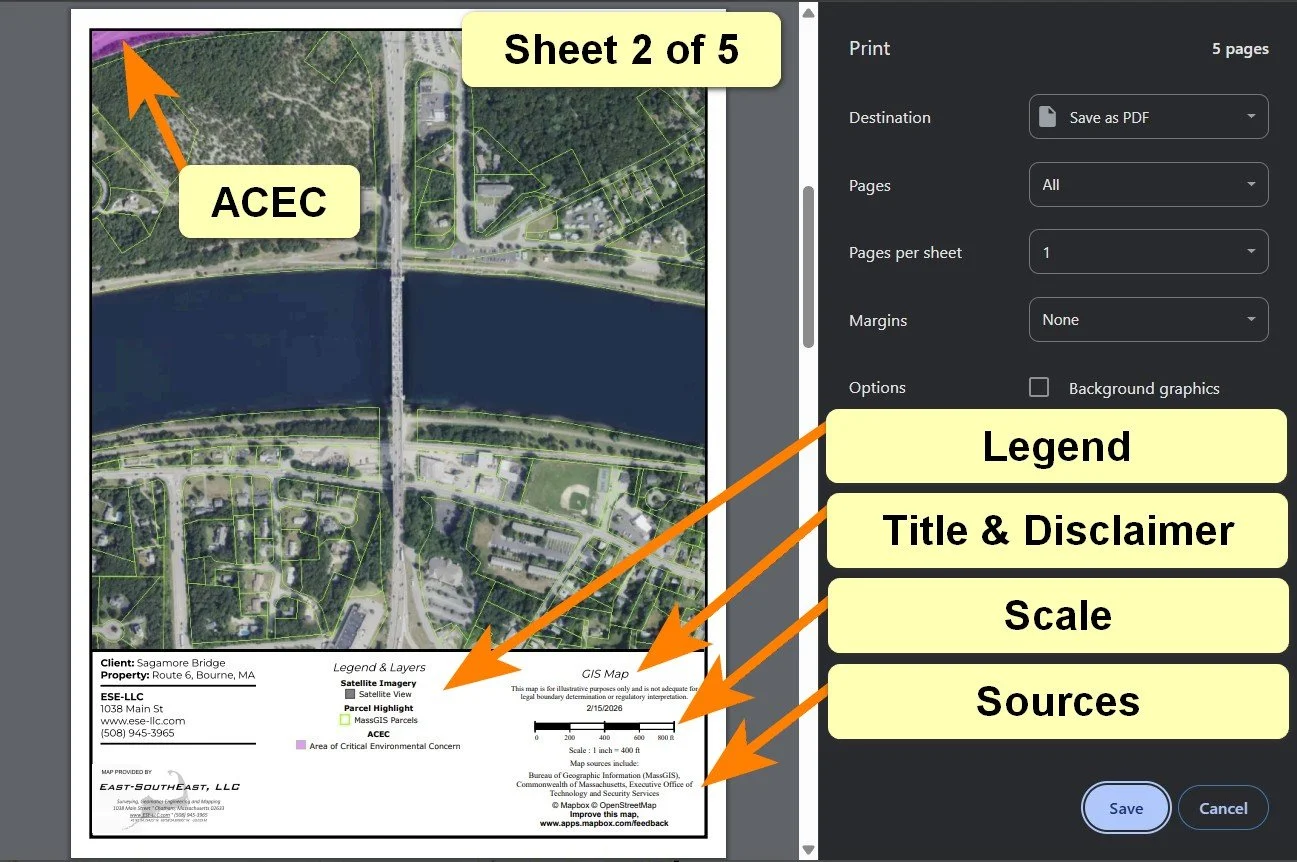Toggle the MassGIS Parcels checkbox
1297x862 pixels.
pyautogui.click(x=344, y=719)
